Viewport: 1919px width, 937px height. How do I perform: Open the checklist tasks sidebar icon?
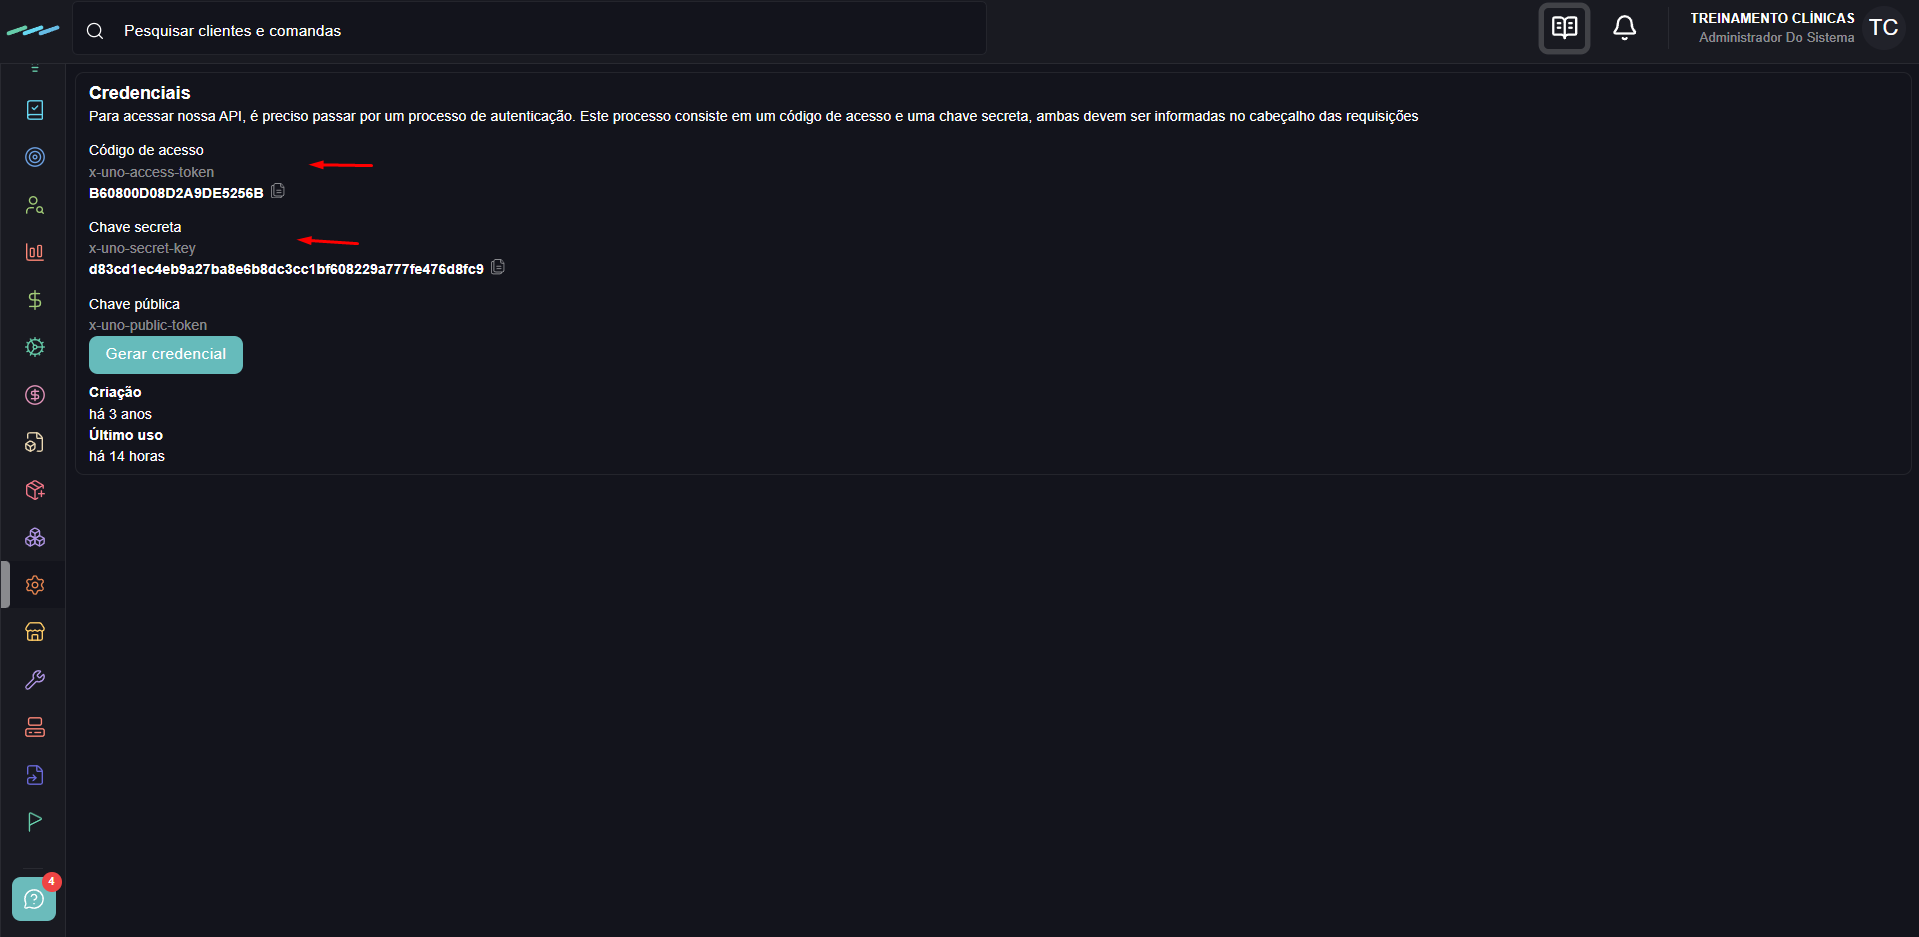click(35, 110)
